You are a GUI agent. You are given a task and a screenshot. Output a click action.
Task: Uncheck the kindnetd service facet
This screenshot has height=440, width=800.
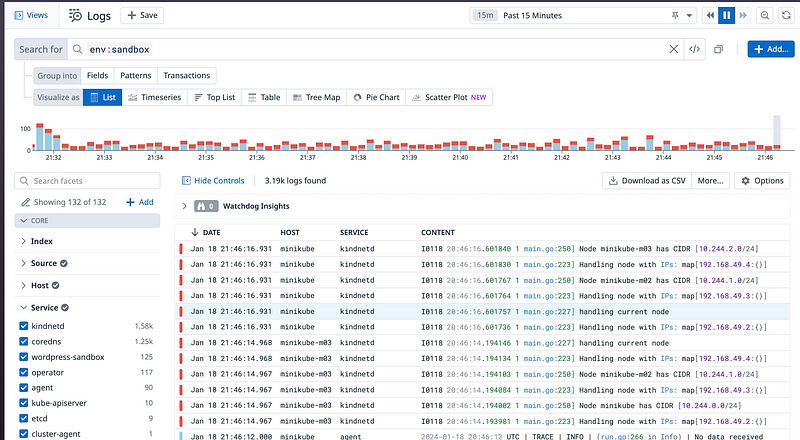(x=24, y=326)
